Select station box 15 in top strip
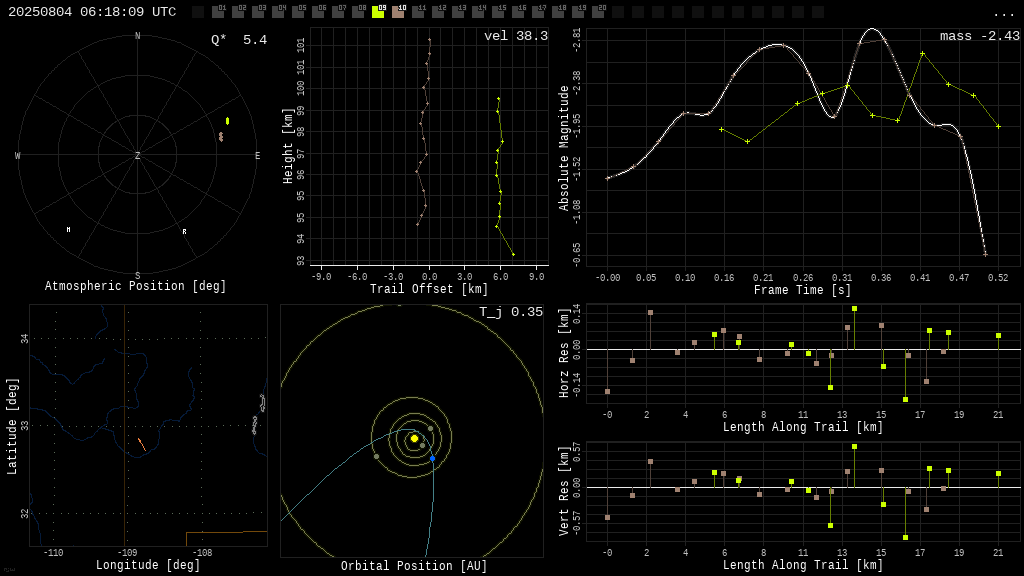Screen dimensions: 1024x576 [x=498, y=12]
